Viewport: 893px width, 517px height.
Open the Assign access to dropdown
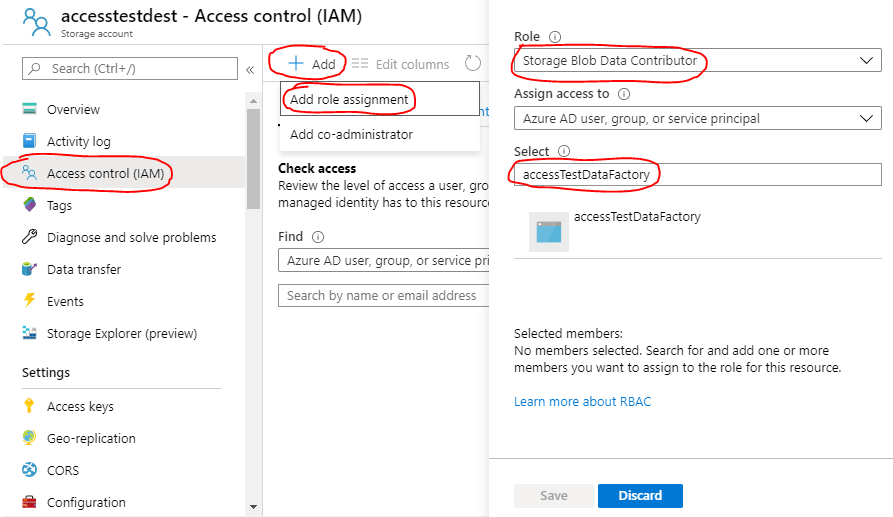point(697,118)
